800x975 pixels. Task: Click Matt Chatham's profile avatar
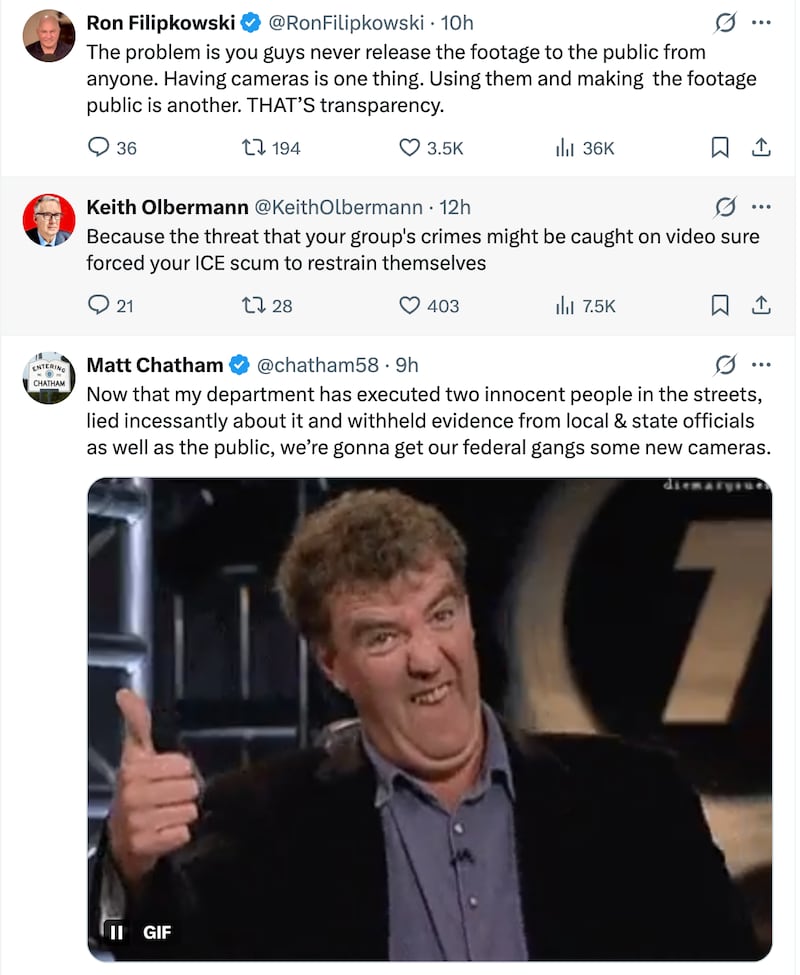49,378
